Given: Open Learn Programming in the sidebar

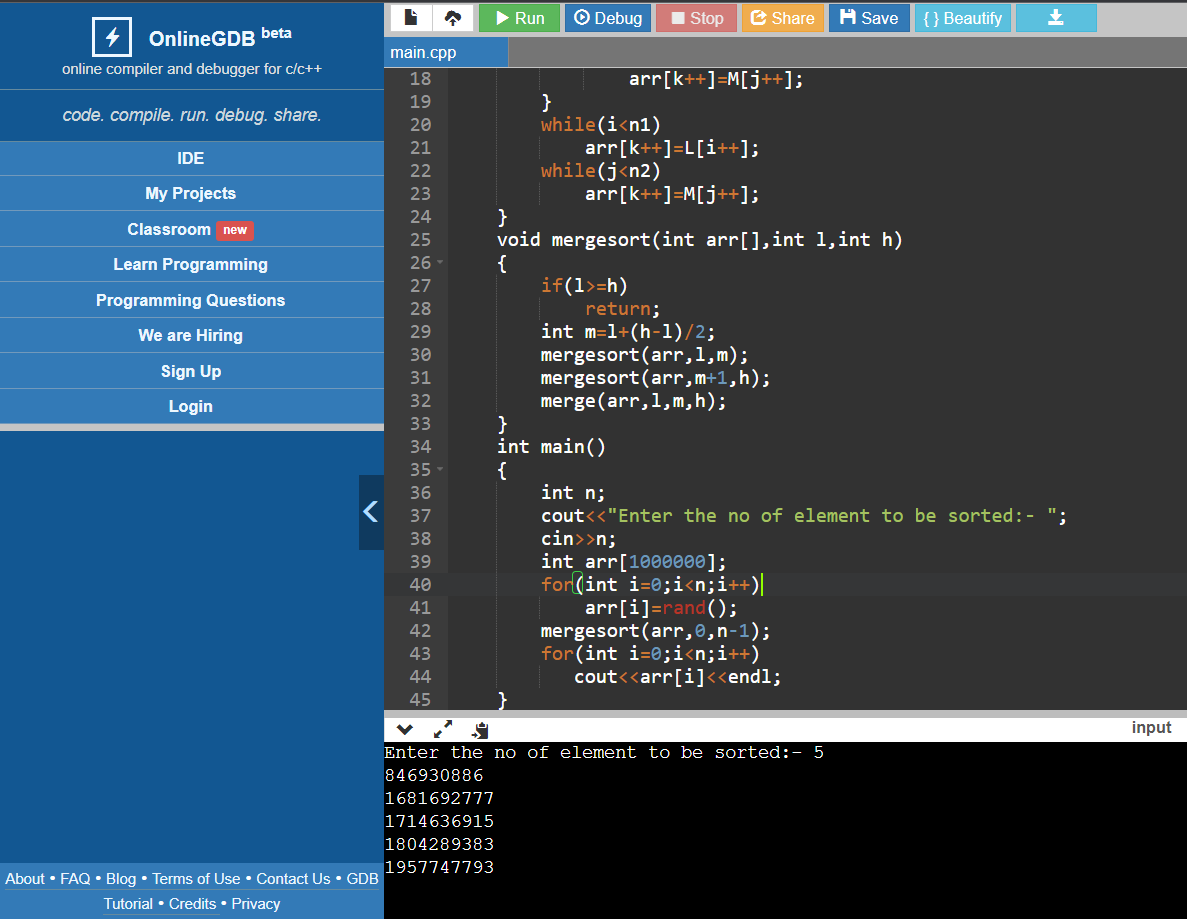Looking at the screenshot, I should pyautogui.click(x=191, y=264).
